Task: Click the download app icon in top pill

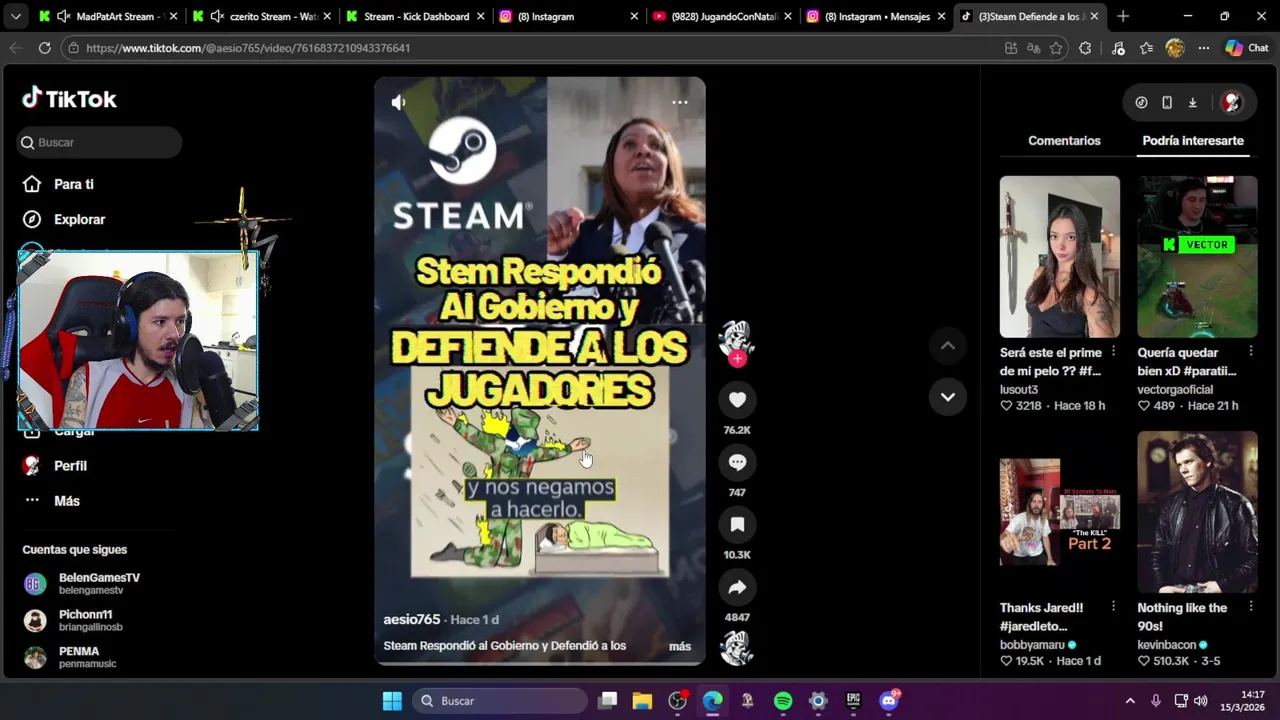Action: click(1193, 102)
